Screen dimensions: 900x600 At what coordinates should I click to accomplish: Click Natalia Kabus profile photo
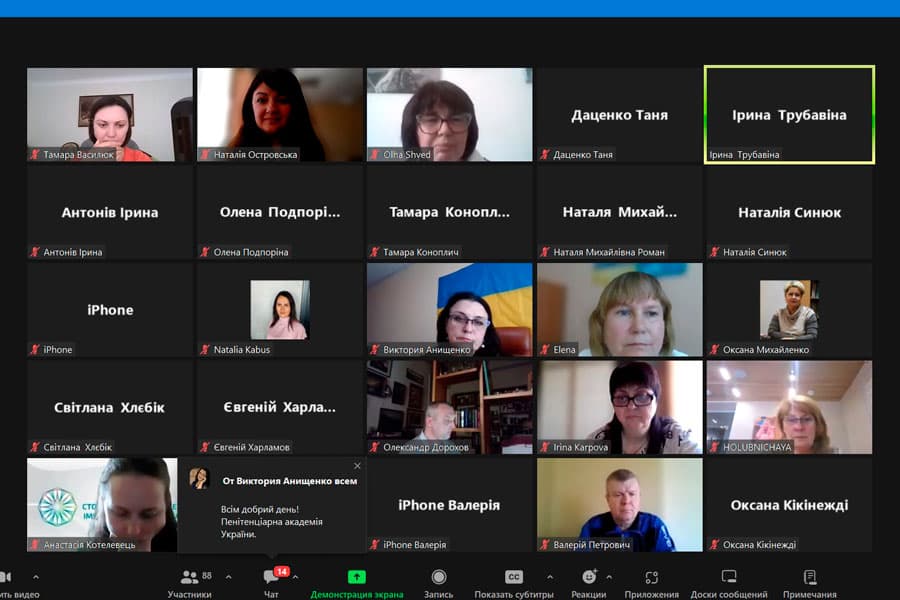click(280, 309)
